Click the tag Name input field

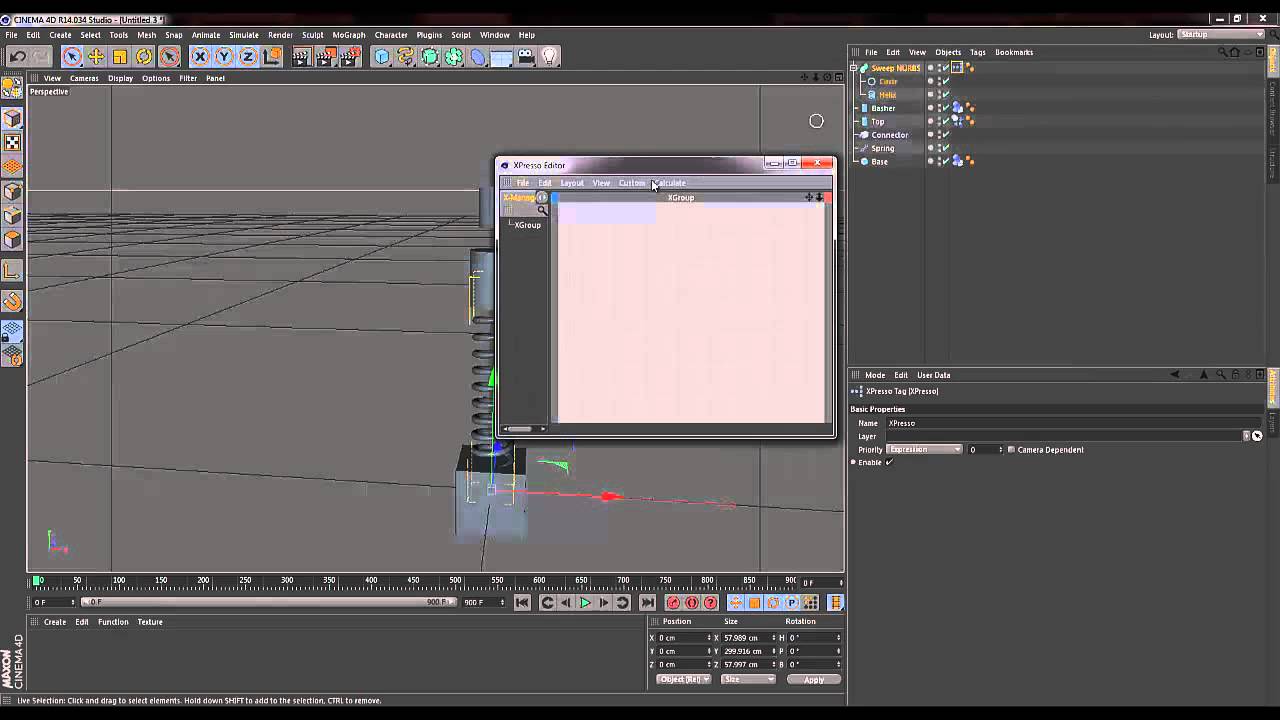[x=1074, y=423]
